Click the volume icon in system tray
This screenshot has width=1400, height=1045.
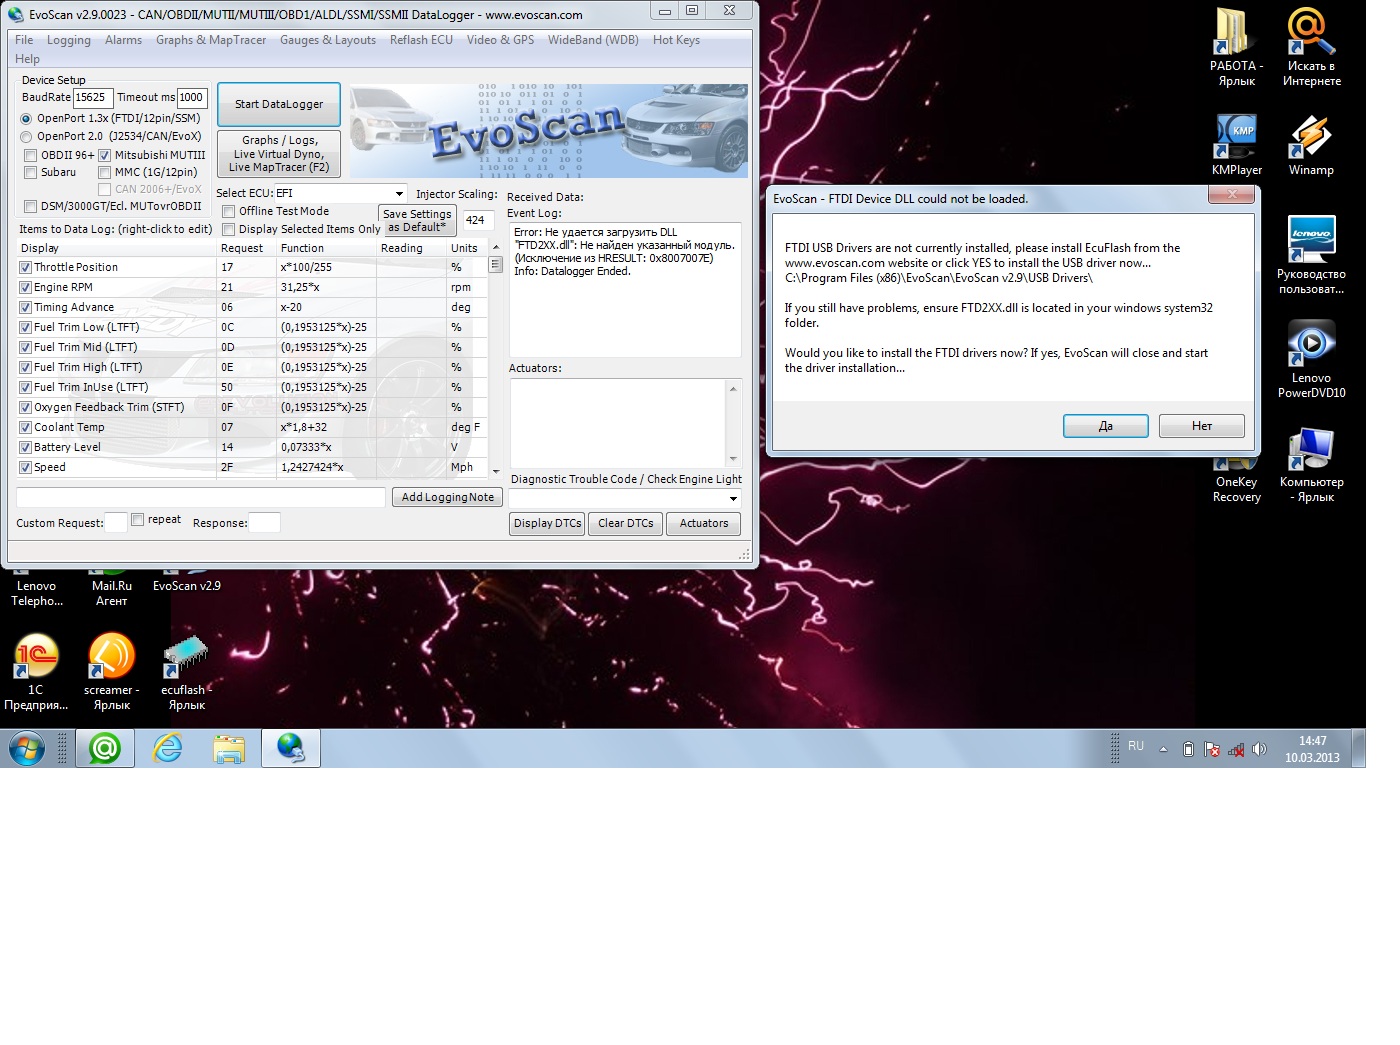tap(1259, 749)
